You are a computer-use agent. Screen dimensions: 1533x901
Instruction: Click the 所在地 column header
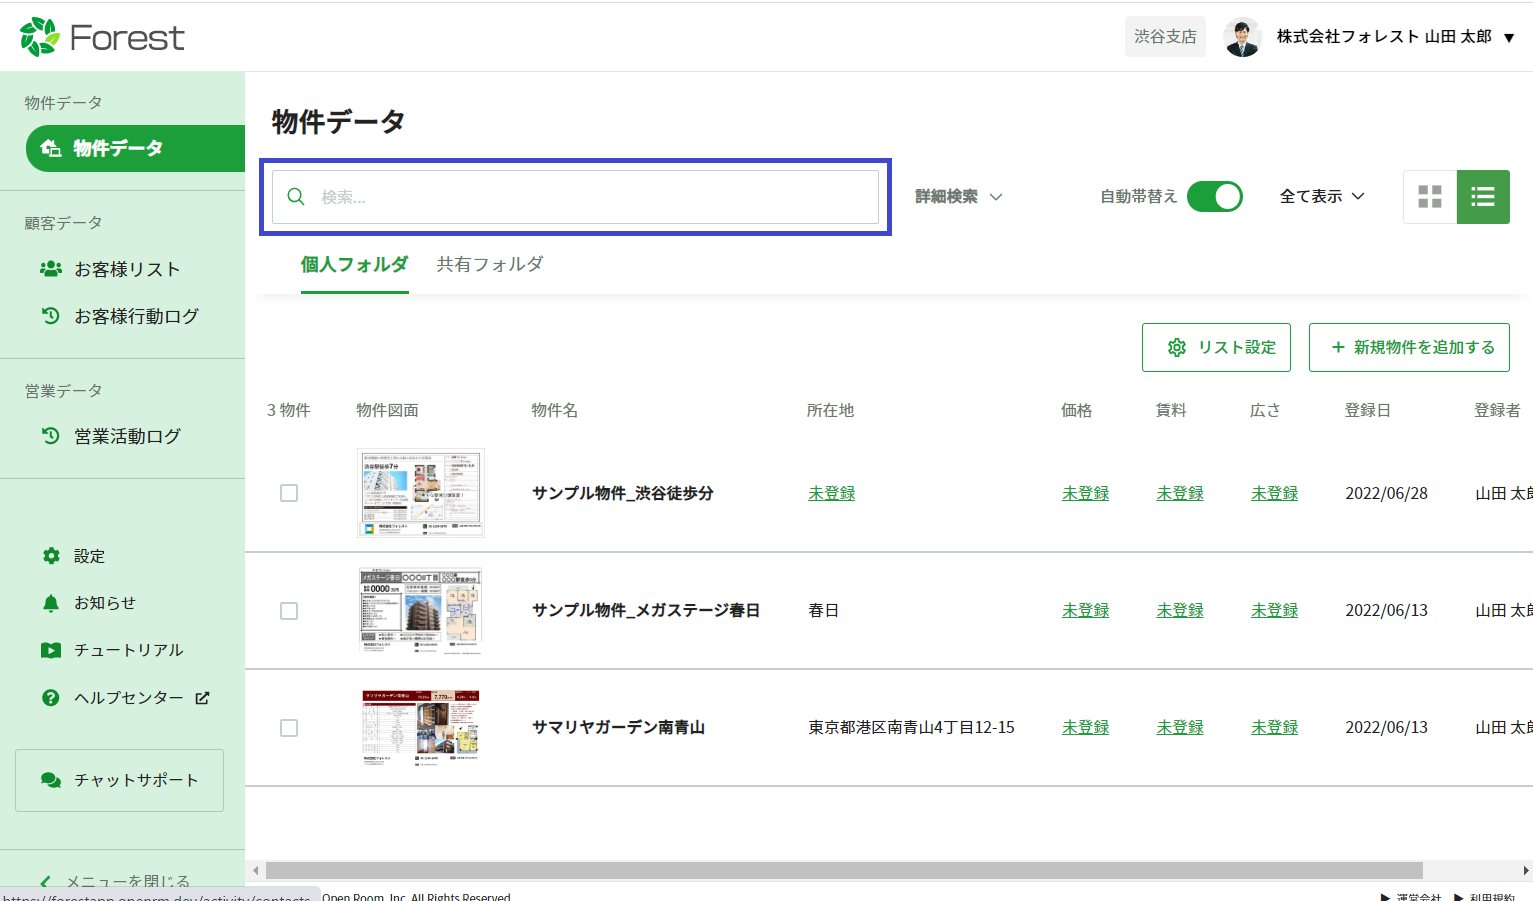click(831, 410)
